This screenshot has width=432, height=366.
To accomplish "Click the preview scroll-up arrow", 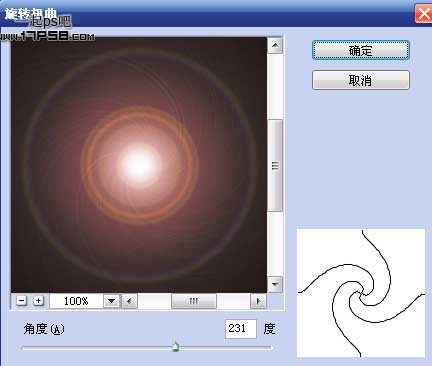I will click(x=275, y=45).
